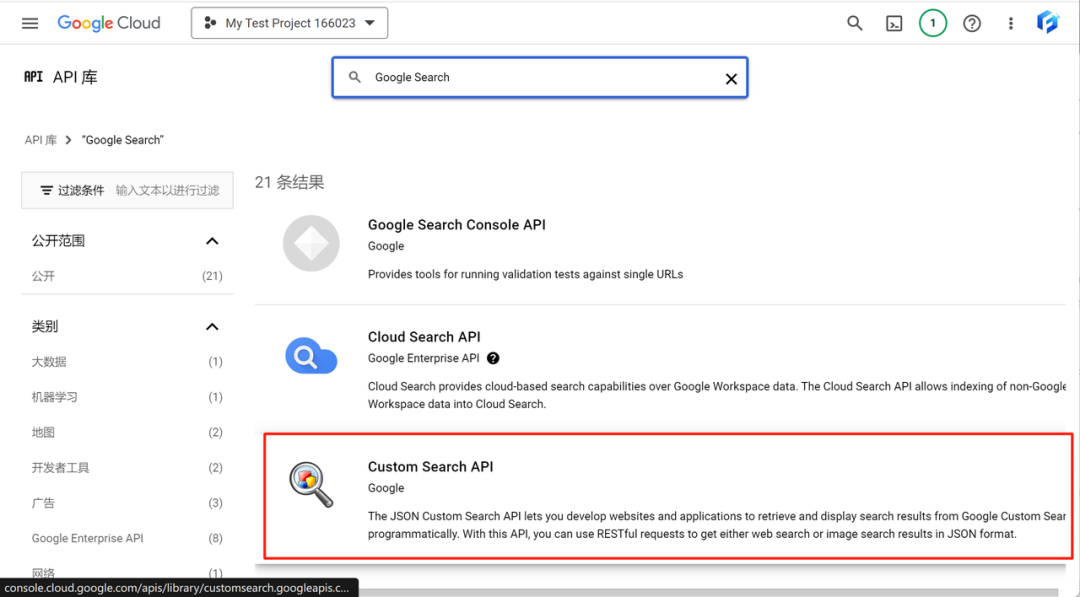Open Cloud Search API result title

424,337
